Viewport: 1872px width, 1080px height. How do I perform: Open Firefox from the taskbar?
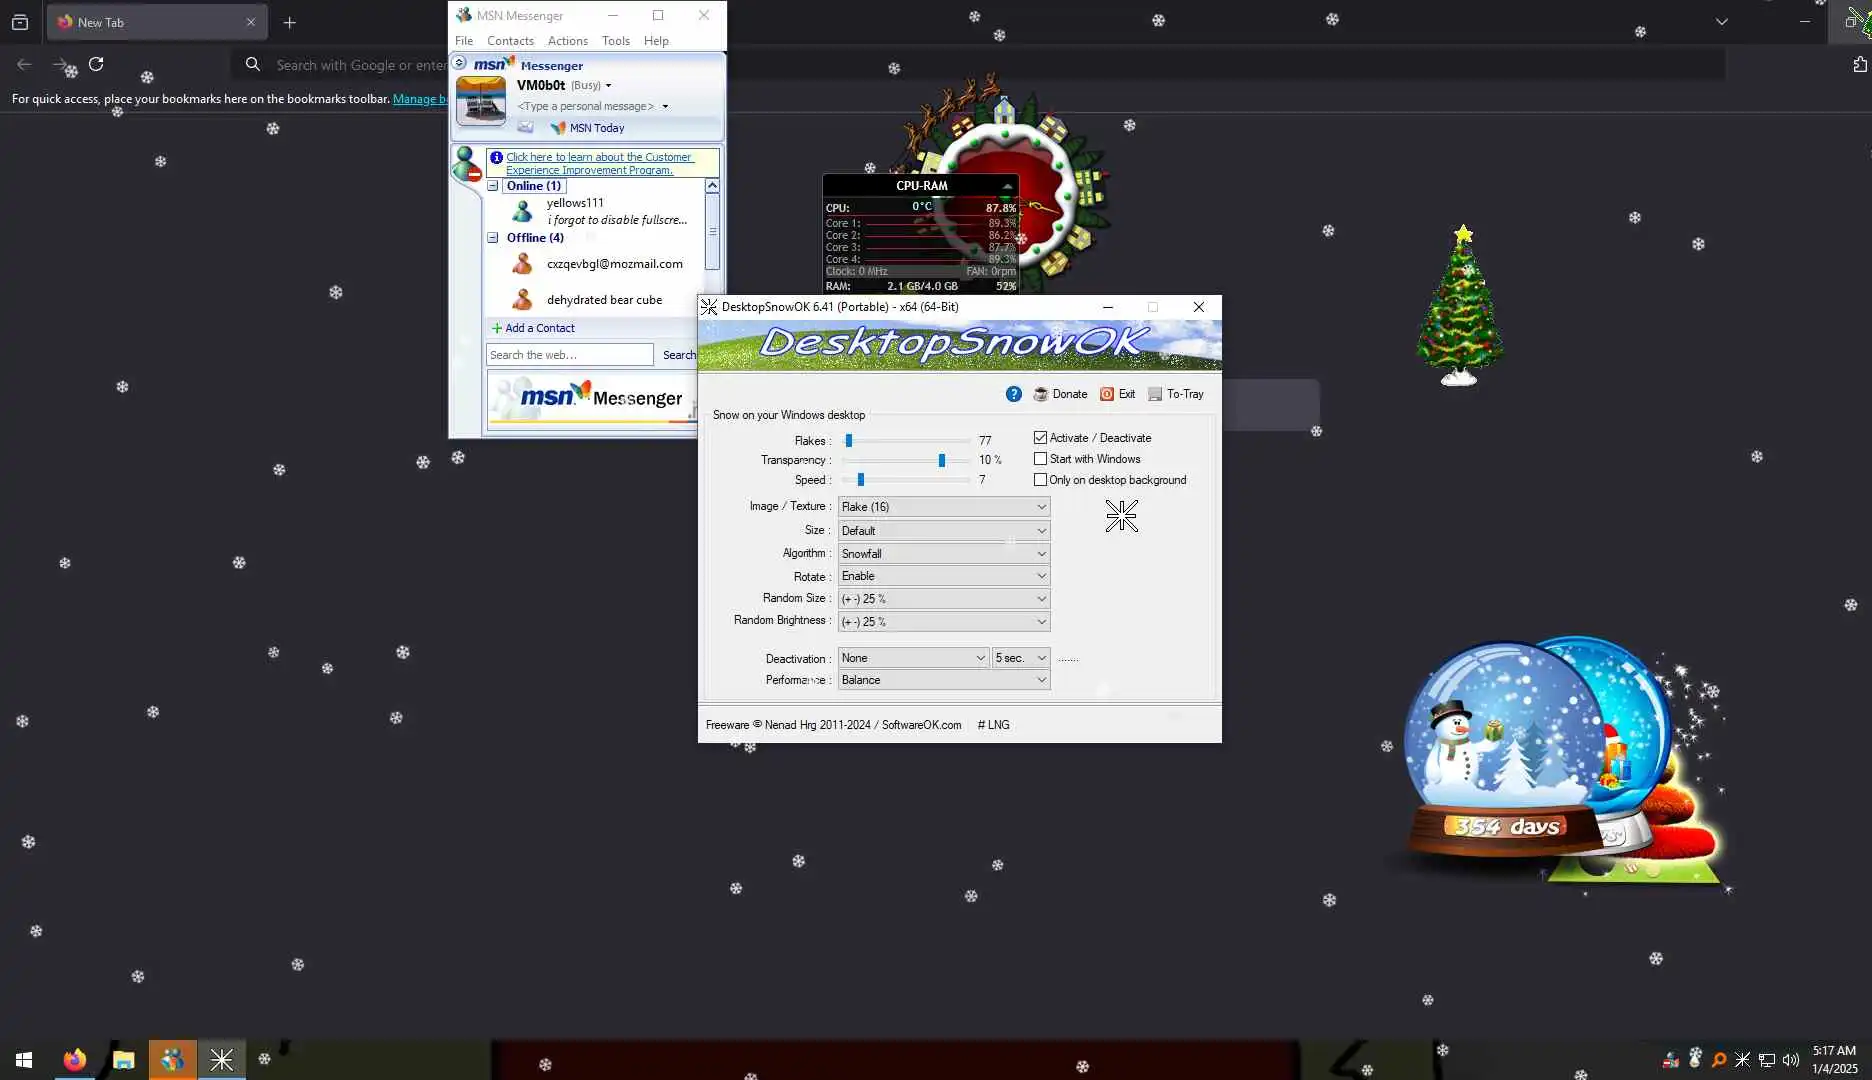click(x=75, y=1059)
